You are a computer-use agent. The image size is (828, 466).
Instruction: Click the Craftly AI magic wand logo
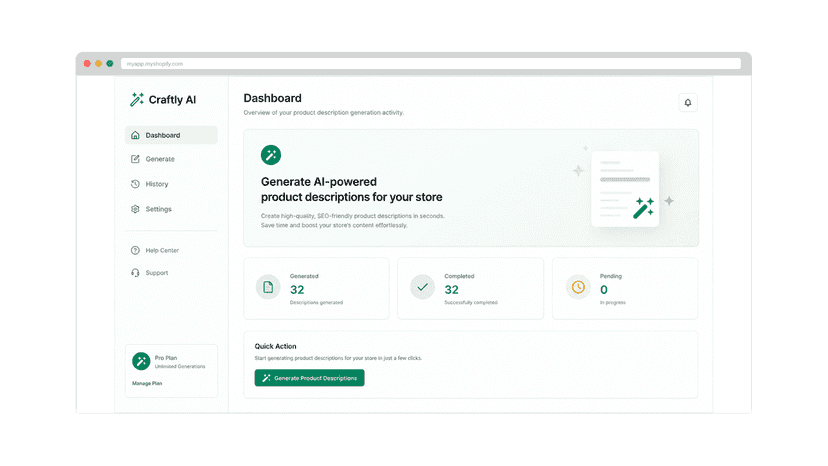137,99
